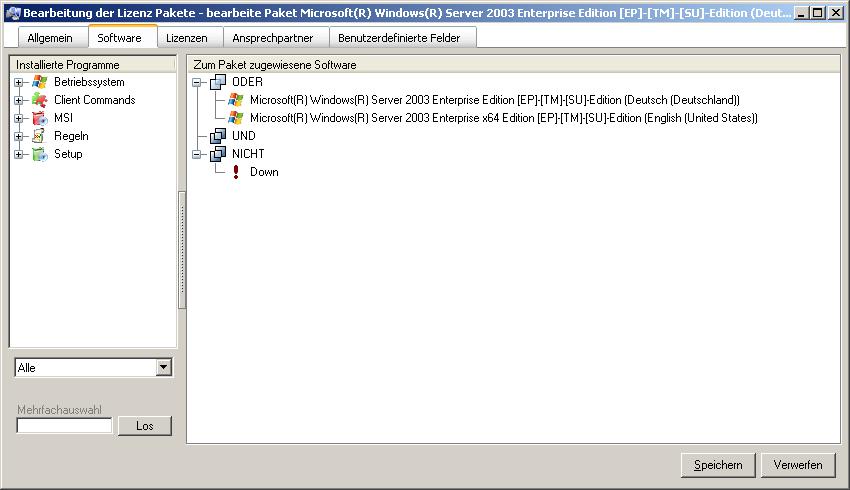This screenshot has height=490, width=850.
Task: Expand the Client Commands tree node
Action: pos(18,100)
